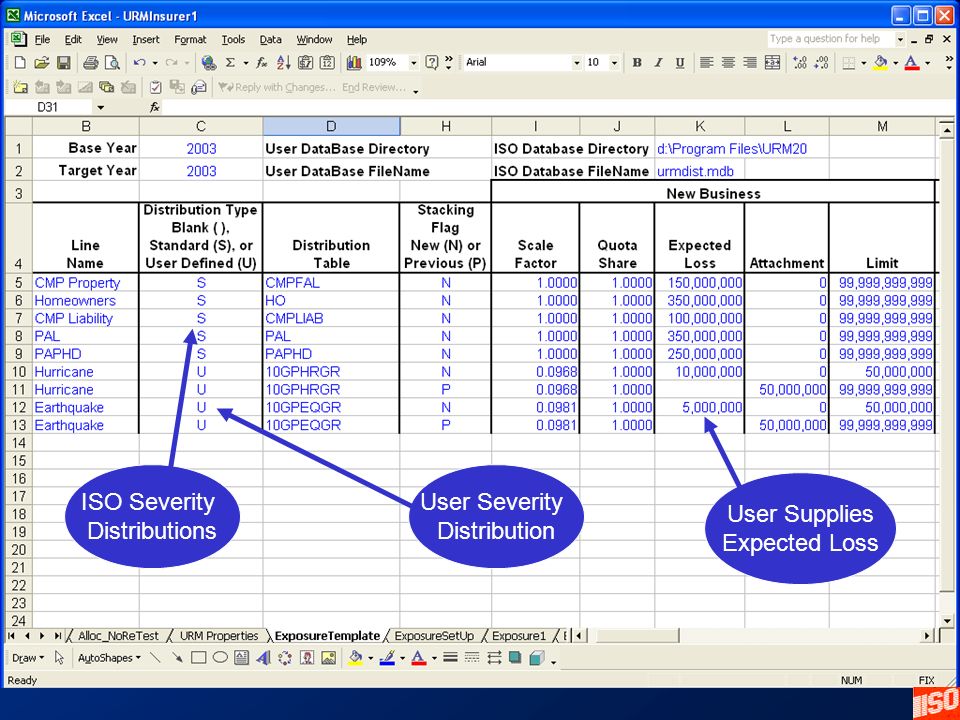Increase the decimal places
The width and height of the screenshot is (960, 720).
[x=800, y=62]
